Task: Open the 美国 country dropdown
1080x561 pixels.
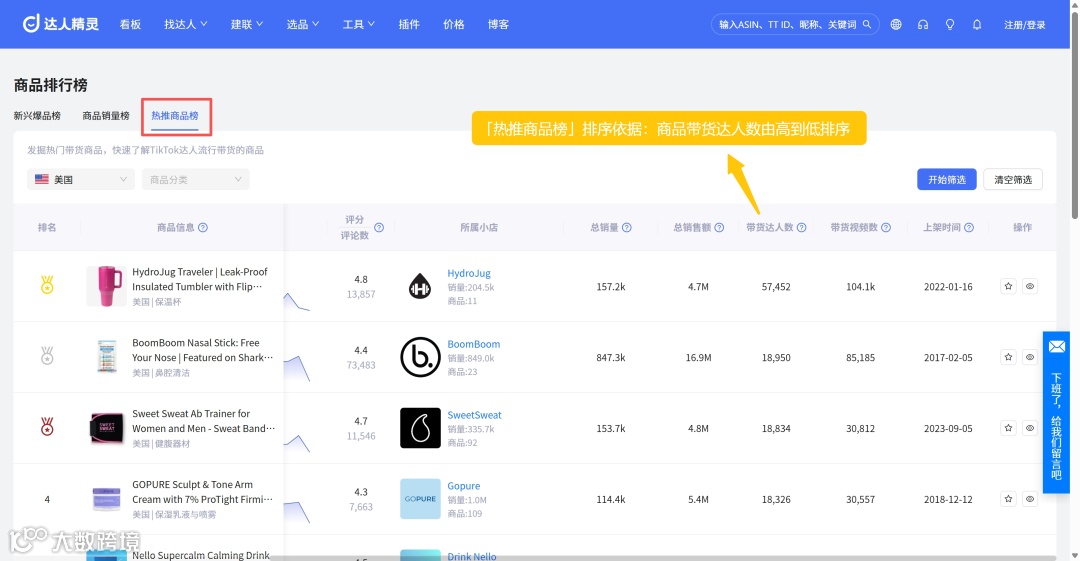Action: coord(81,179)
